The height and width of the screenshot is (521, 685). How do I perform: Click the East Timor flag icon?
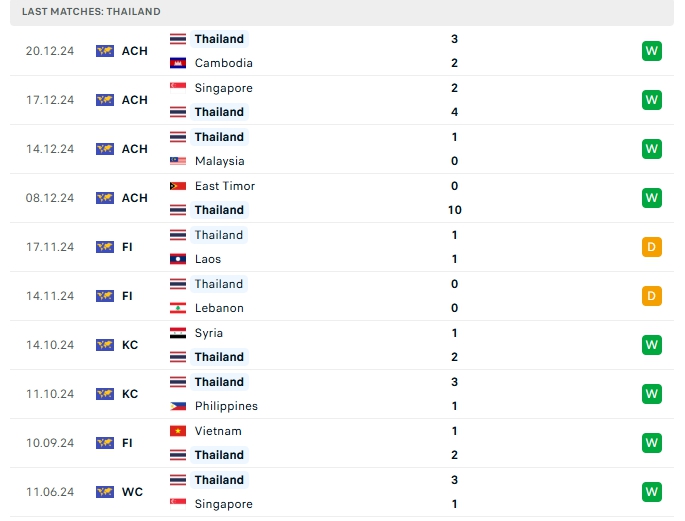[178, 185]
